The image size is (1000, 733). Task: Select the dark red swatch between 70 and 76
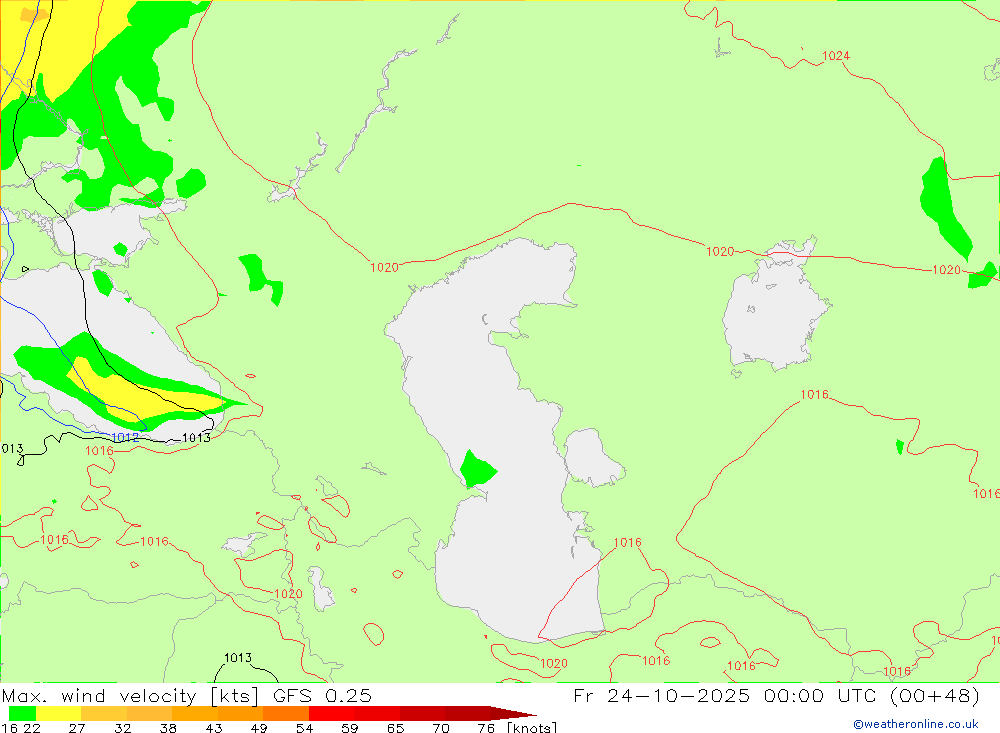tap(467, 713)
